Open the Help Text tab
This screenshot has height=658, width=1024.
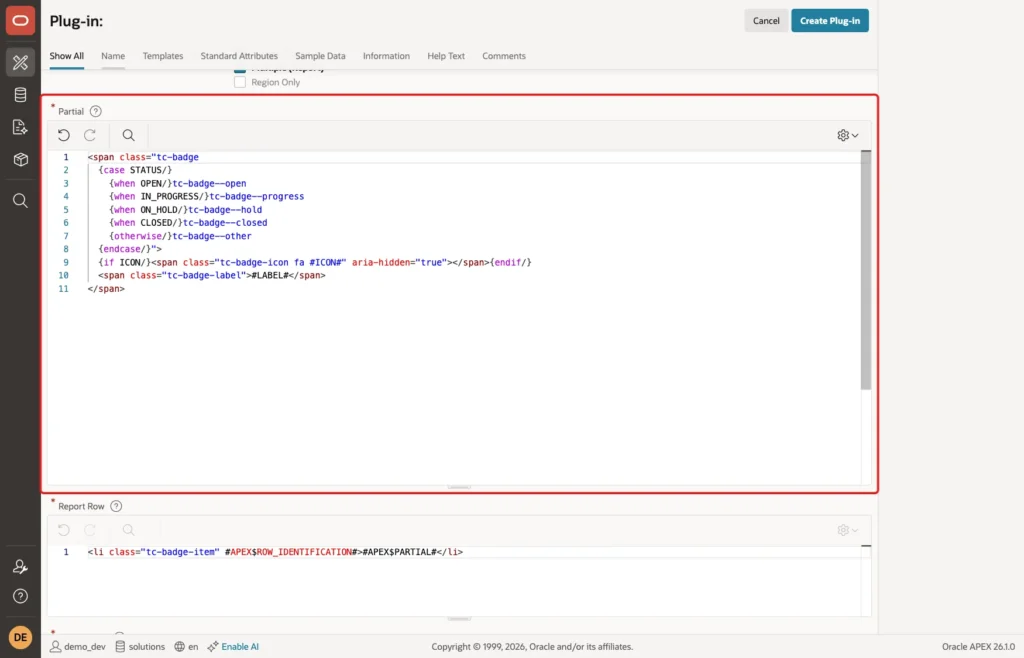tap(446, 56)
